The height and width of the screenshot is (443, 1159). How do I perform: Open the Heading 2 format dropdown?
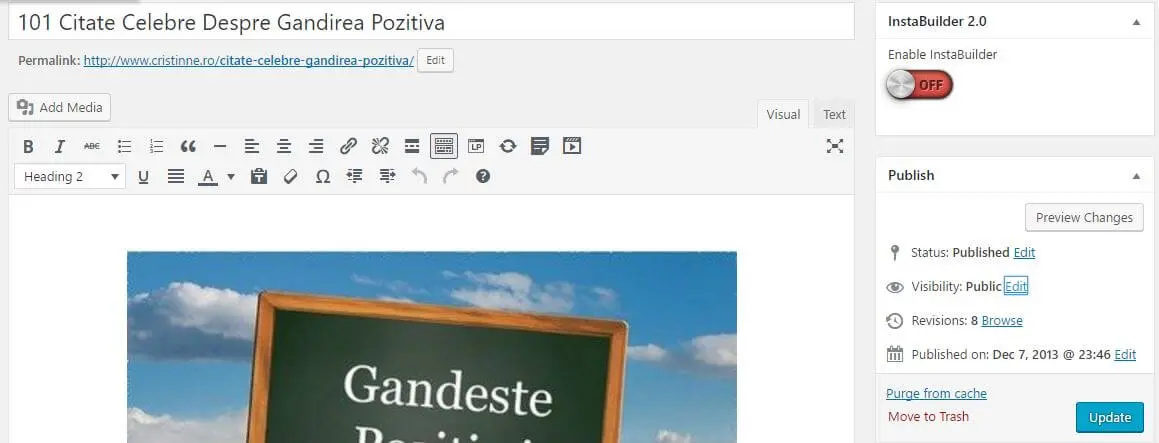[x=70, y=176]
